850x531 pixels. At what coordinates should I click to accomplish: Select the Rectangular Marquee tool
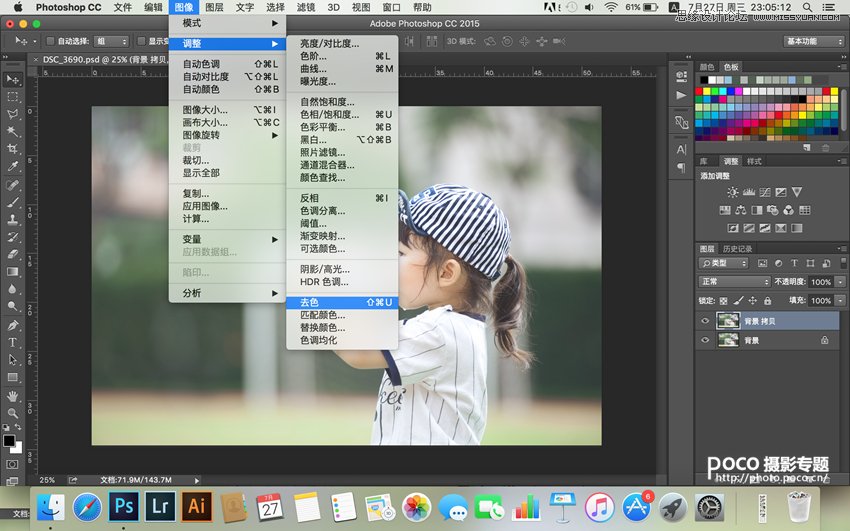[x=12, y=97]
